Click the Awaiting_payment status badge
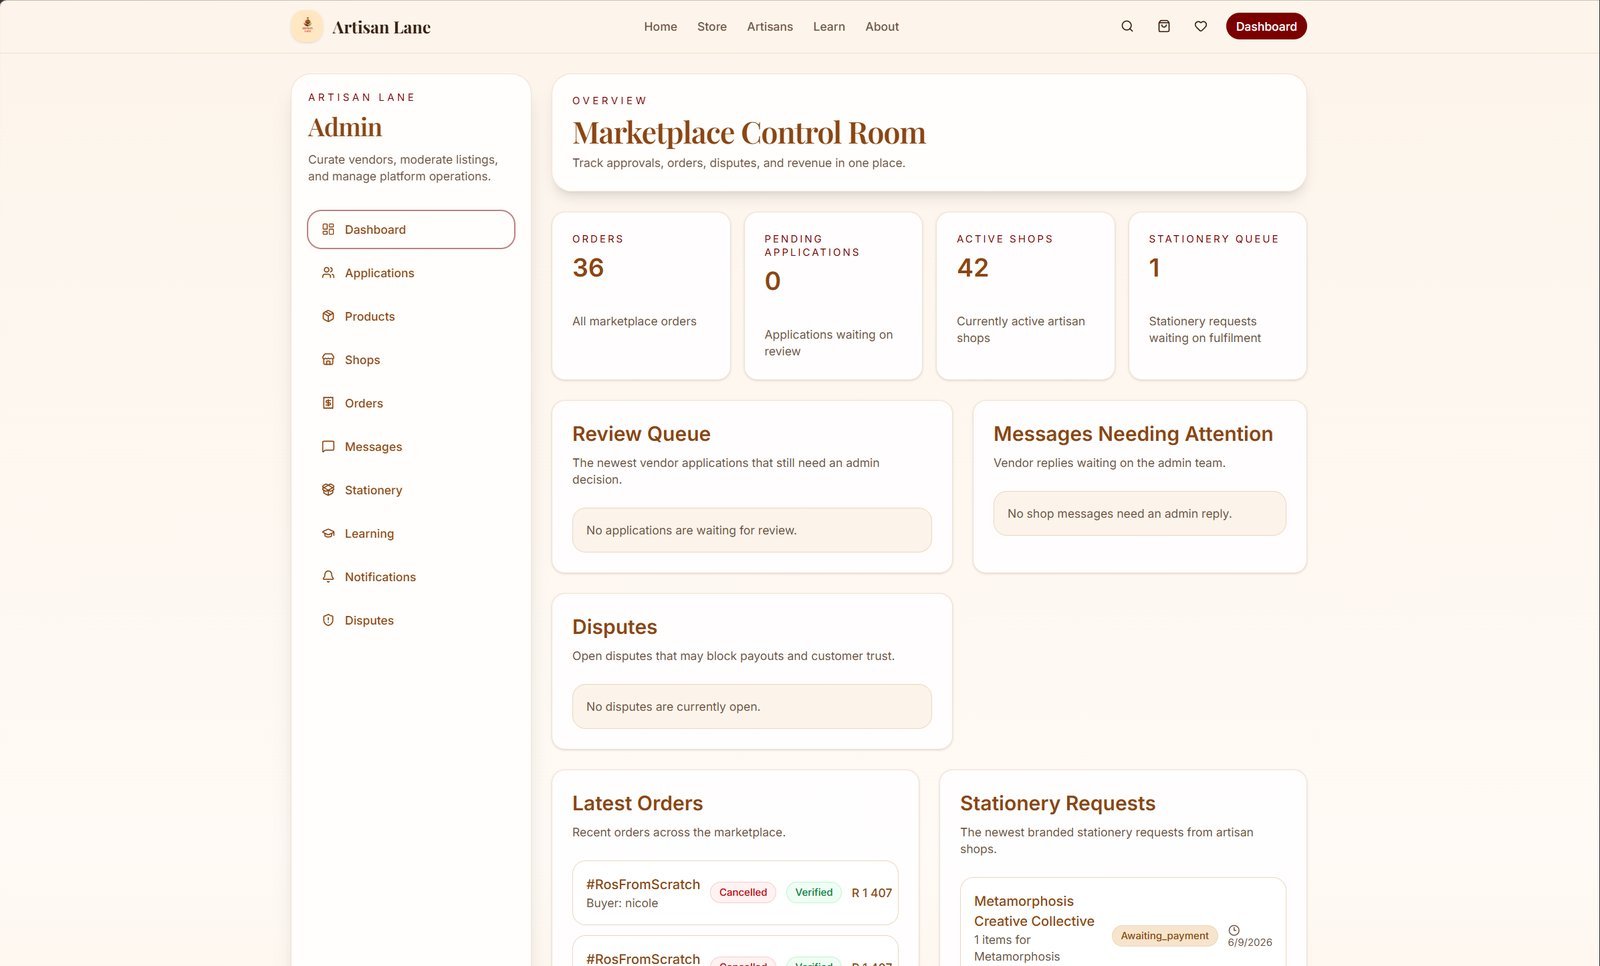 click(1164, 936)
